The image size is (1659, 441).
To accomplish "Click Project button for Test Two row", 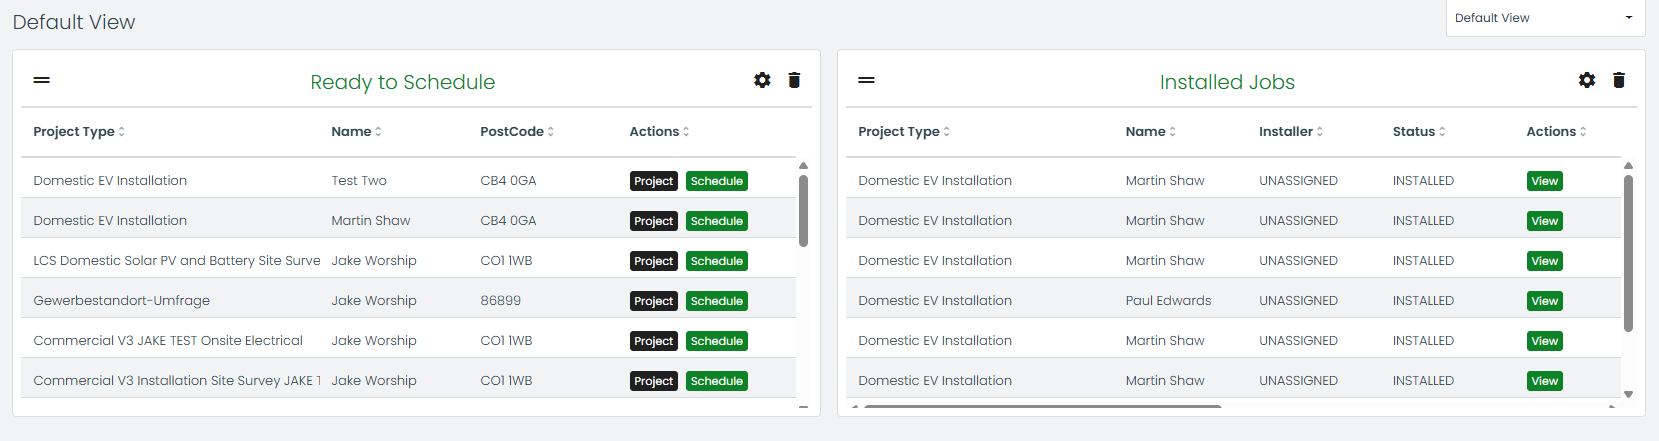I will click(653, 181).
